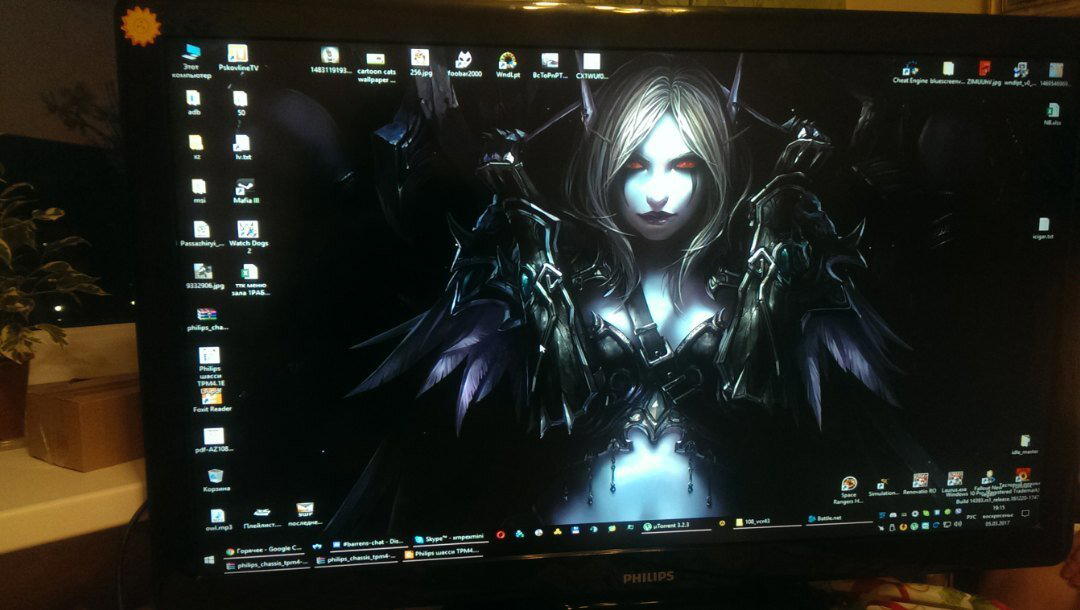Open the 108_vce82 taskbar window
Image resolution: width=1080 pixels, height=610 pixels.
(x=767, y=522)
